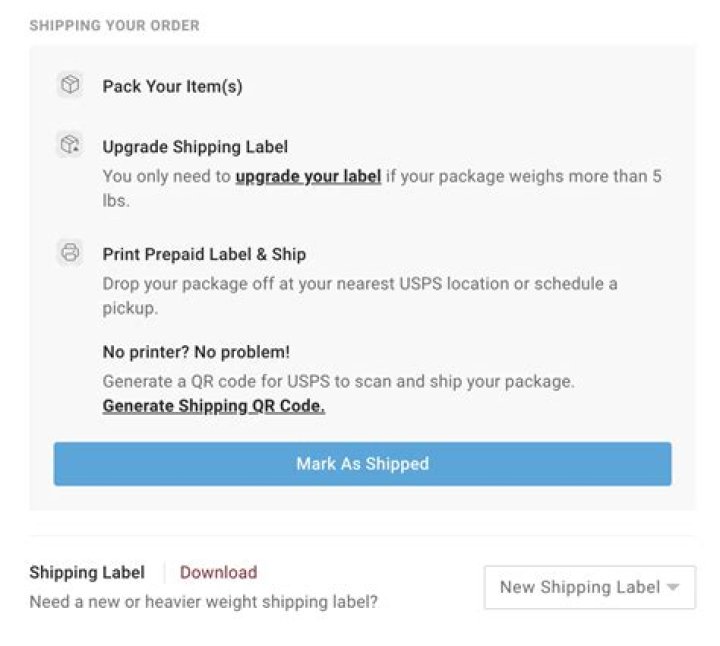Select "Print Prepaid Label & Ship" step heading
This screenshot has width=720, height=646.
pyautogui.click(x=204, y=254)
